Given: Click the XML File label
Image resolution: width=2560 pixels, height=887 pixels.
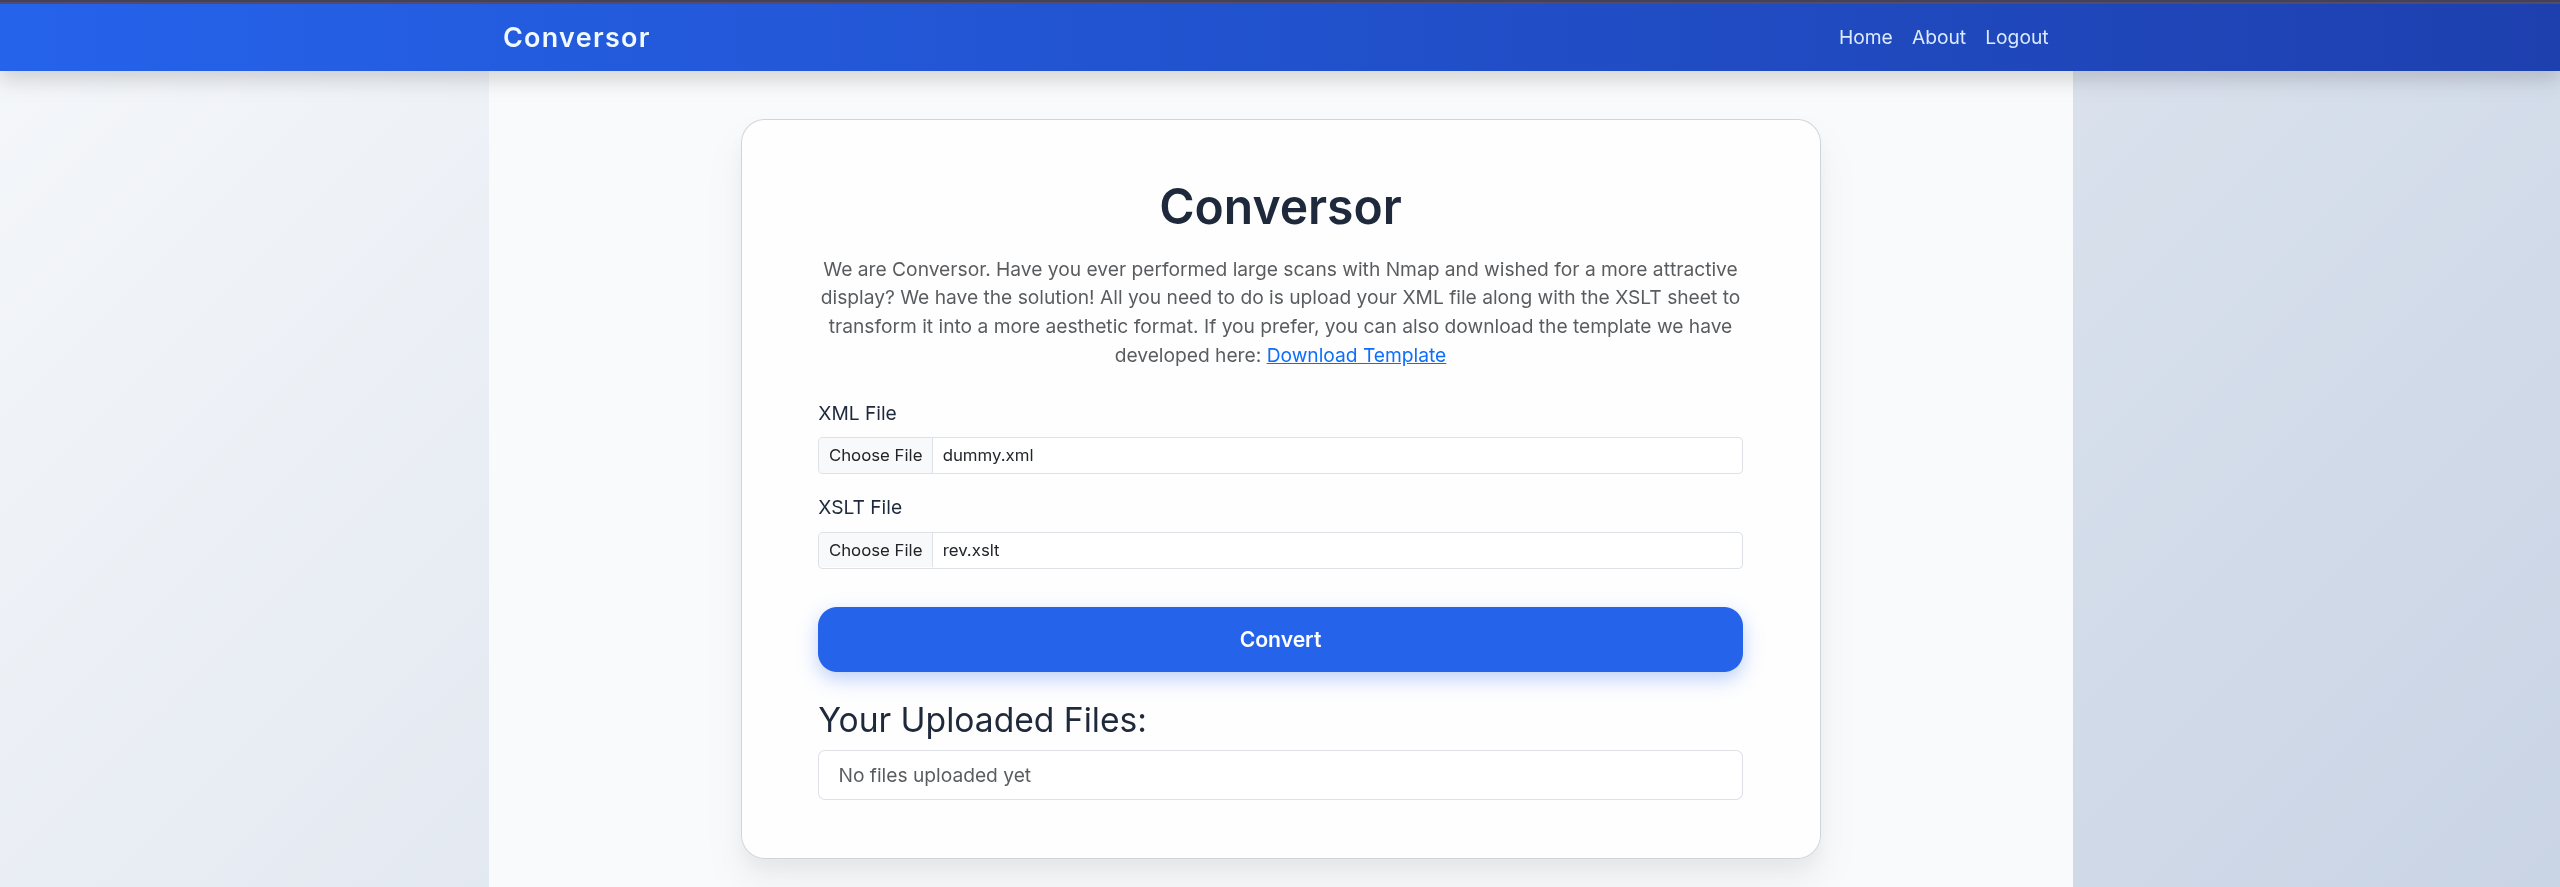Looking at the screenshot, I should coord(857,413).
